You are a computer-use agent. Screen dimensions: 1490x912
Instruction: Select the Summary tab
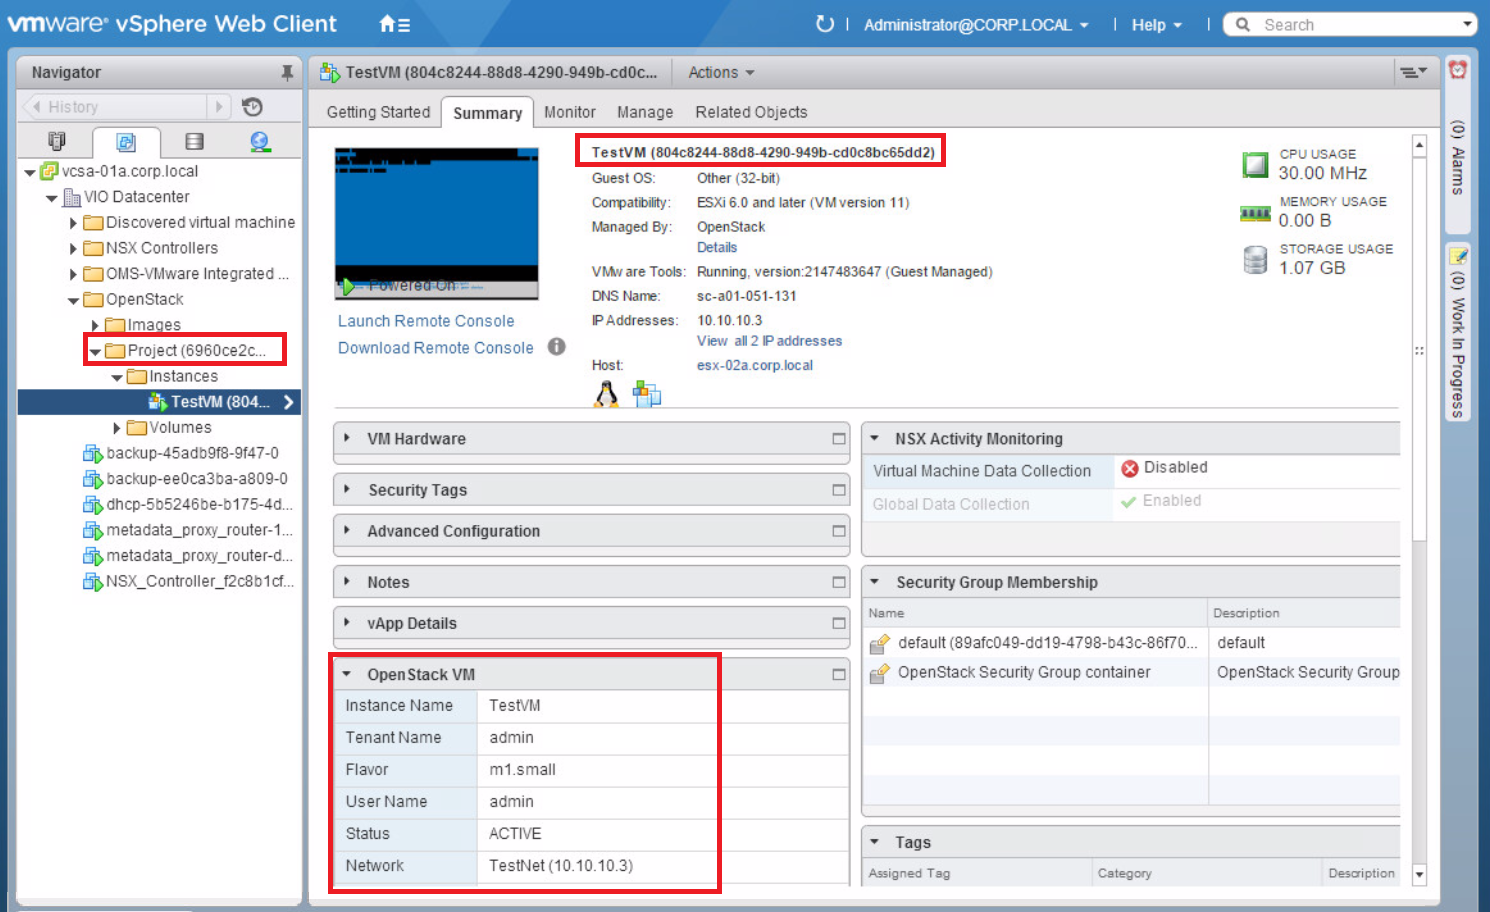coord(487,113)
